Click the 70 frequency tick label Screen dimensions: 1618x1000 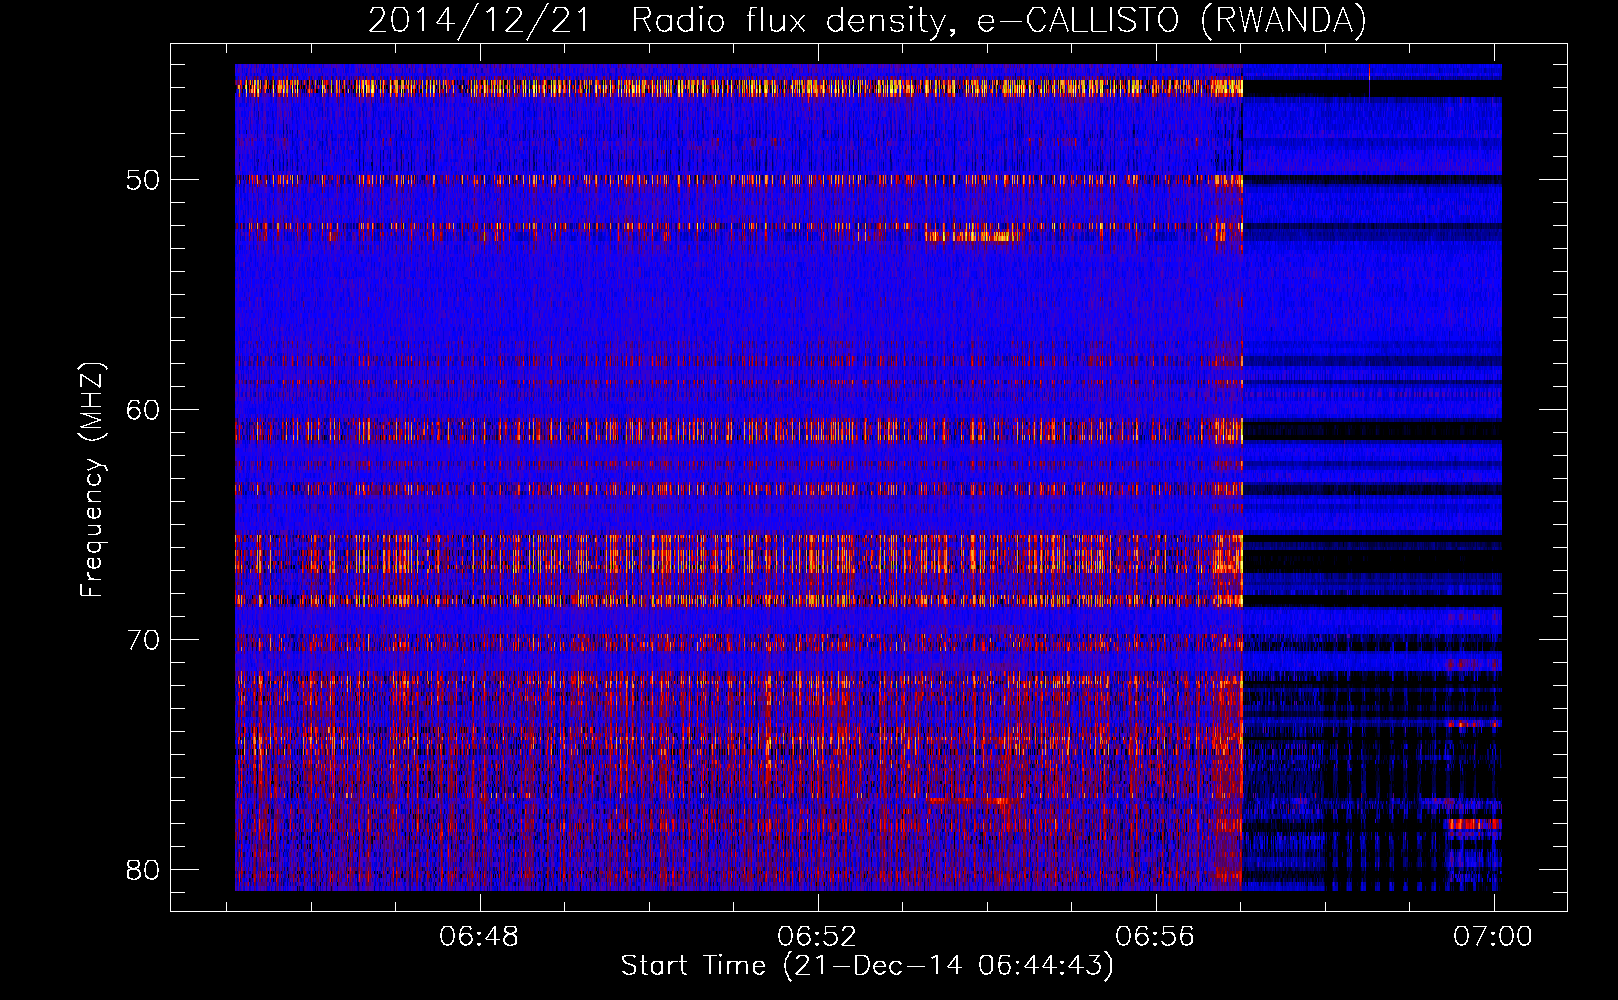(142, 640)
